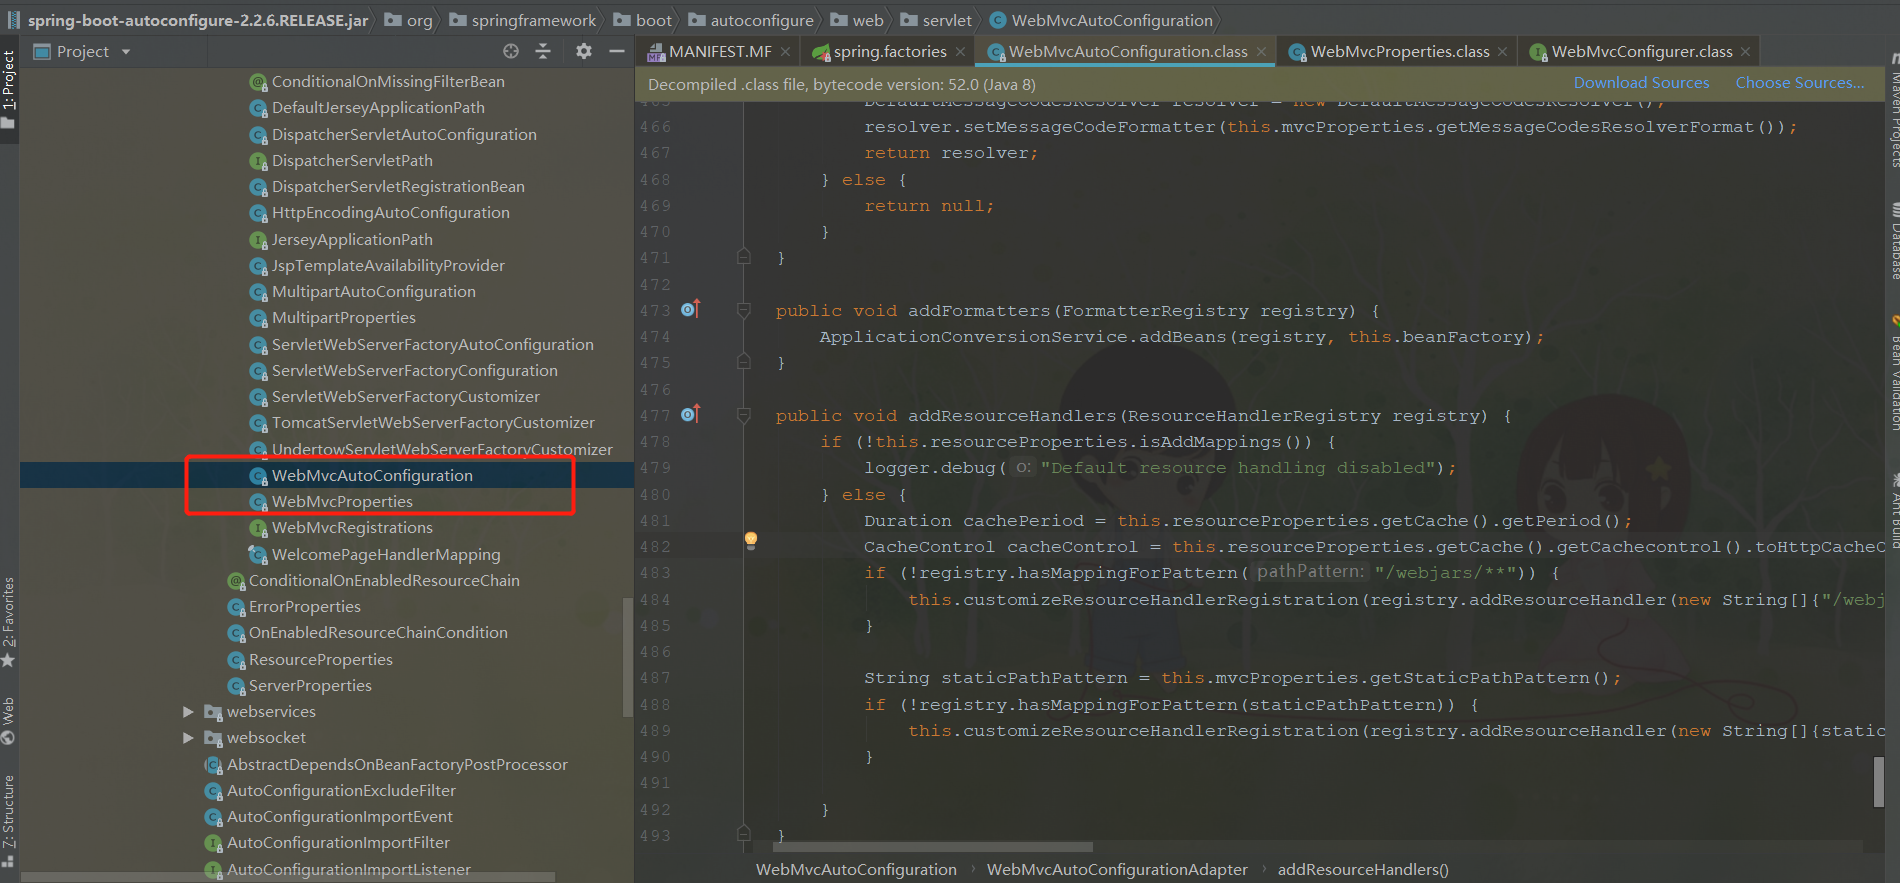1900x883 pixels.
Task: Click the Choose Sources... link
Action: click(x=1799, y=83)
